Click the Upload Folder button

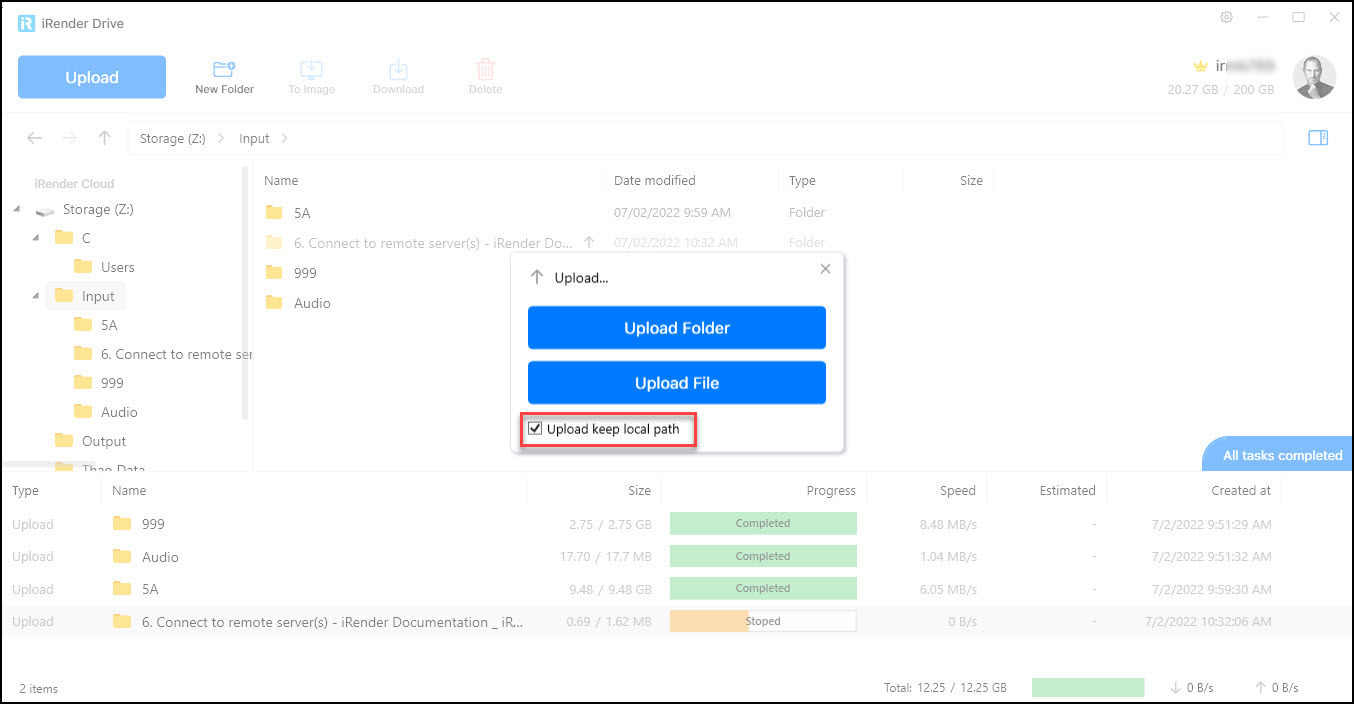coord(677,328)
